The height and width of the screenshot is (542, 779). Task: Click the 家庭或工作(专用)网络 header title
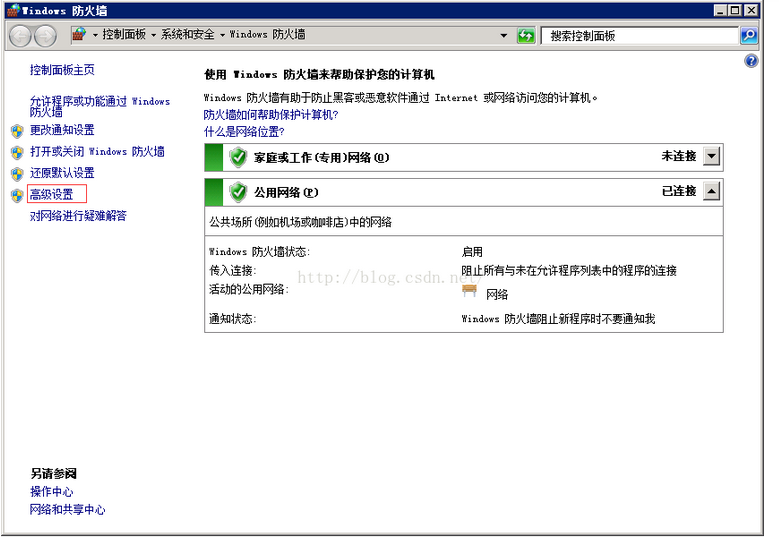click(x=321, y=158)
